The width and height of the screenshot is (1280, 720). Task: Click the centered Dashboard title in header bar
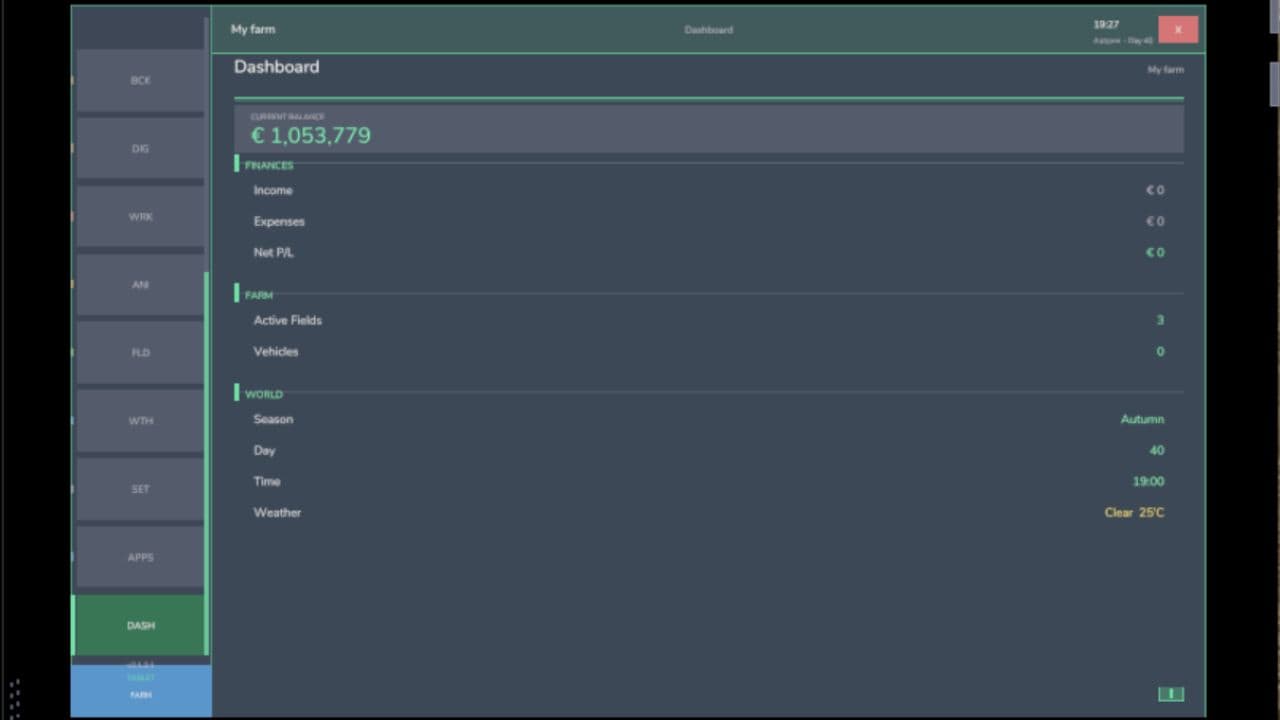(x=709, y=30)
